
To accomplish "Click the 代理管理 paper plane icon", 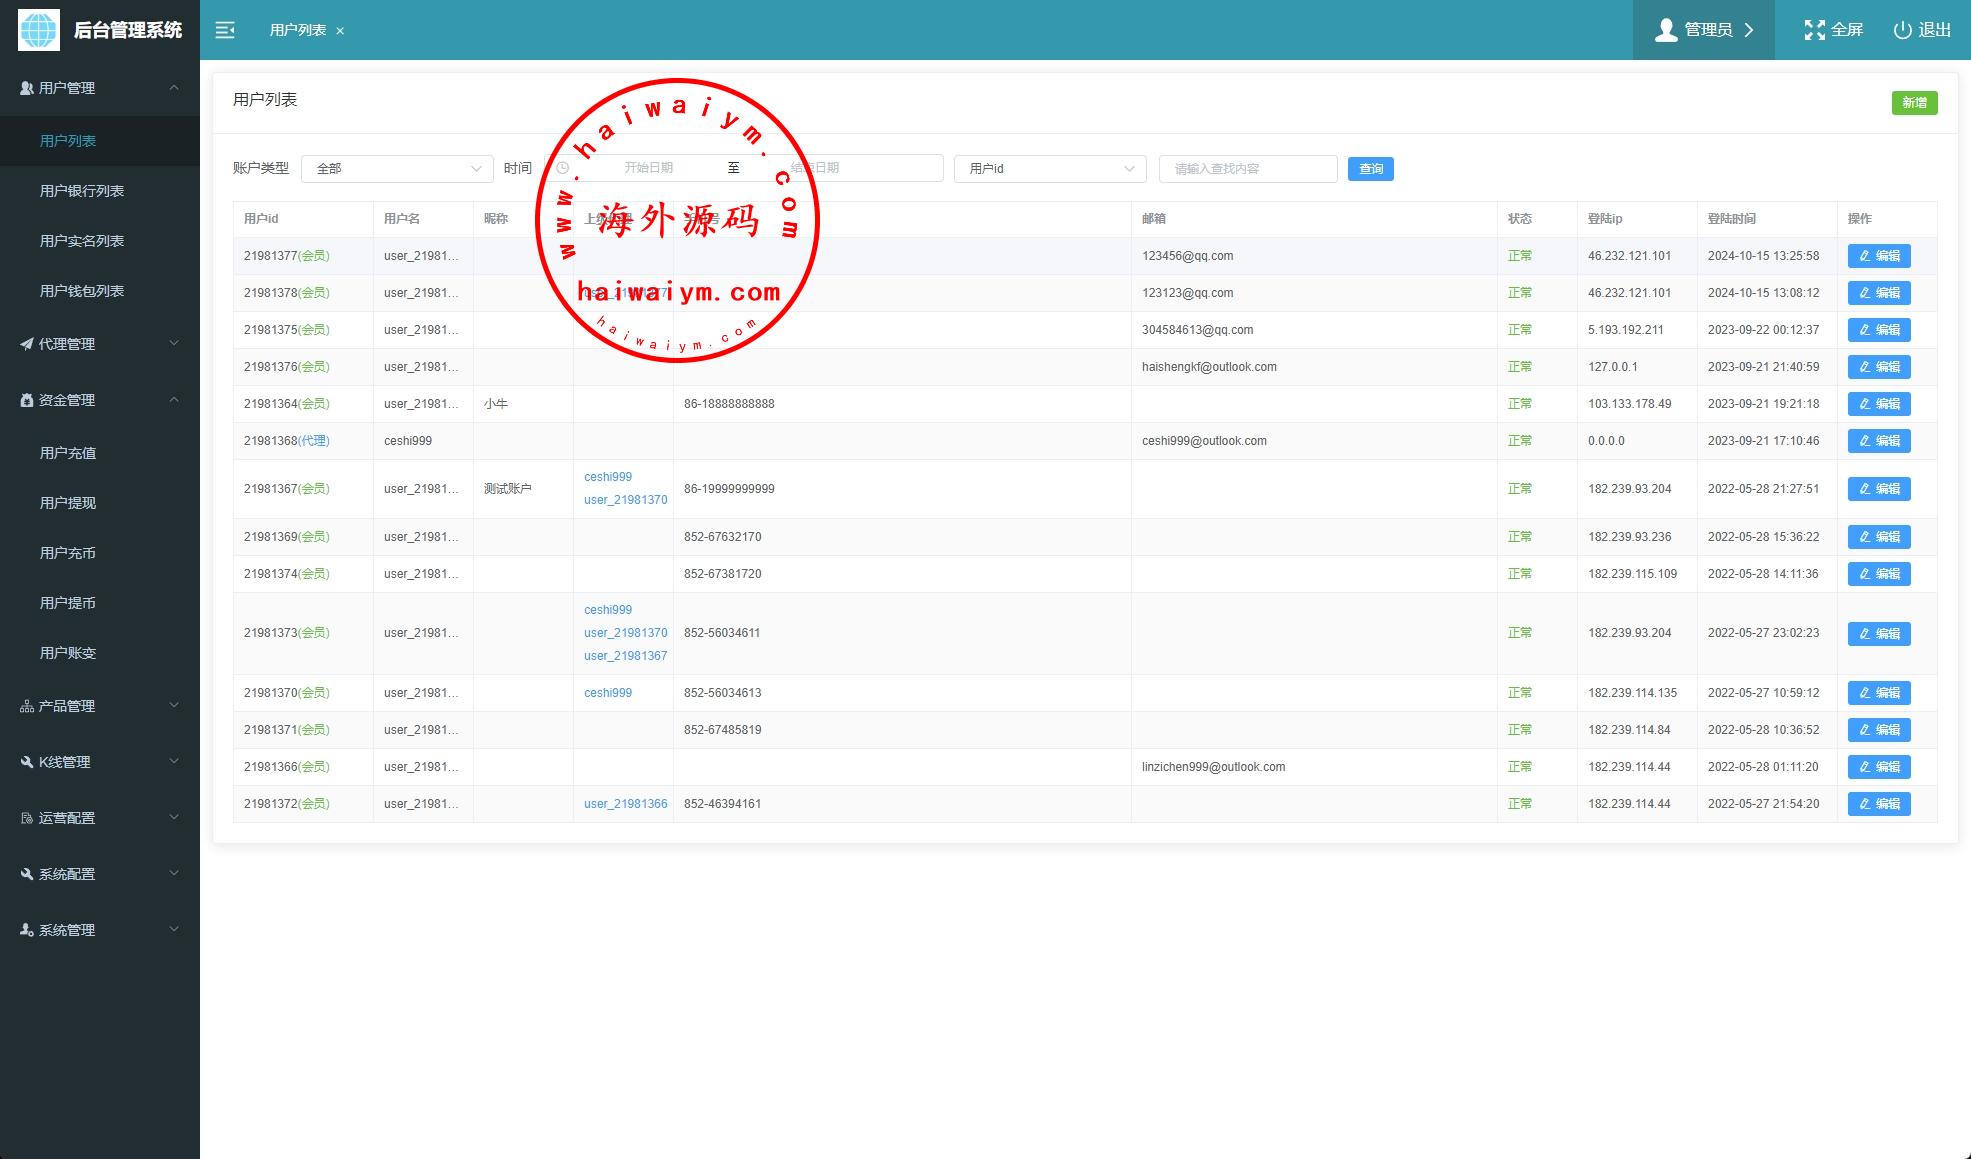I will pos(27,344).
